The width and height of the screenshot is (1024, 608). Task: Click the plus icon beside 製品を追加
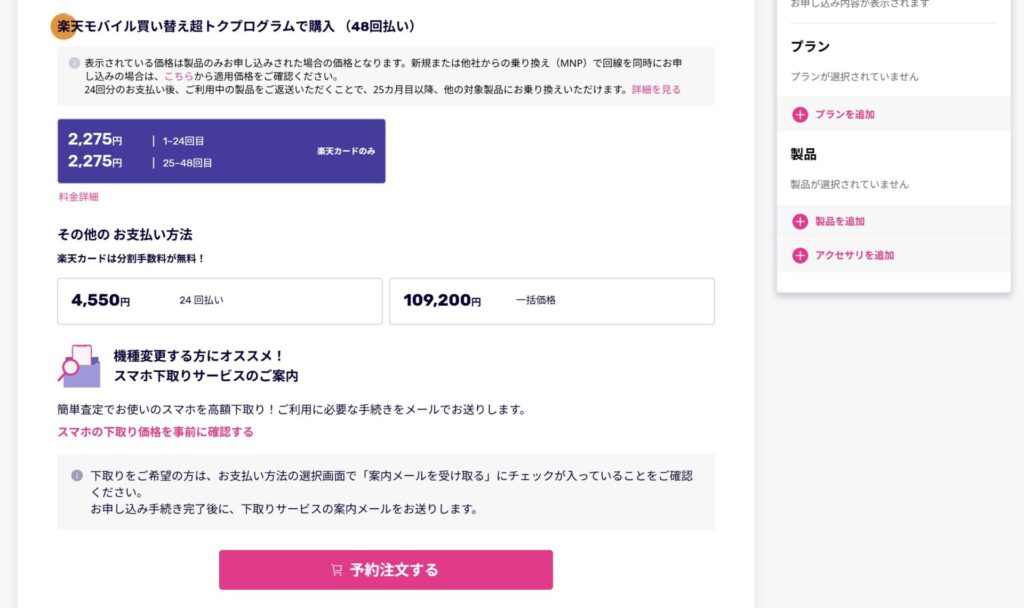[x=800, y=222]
